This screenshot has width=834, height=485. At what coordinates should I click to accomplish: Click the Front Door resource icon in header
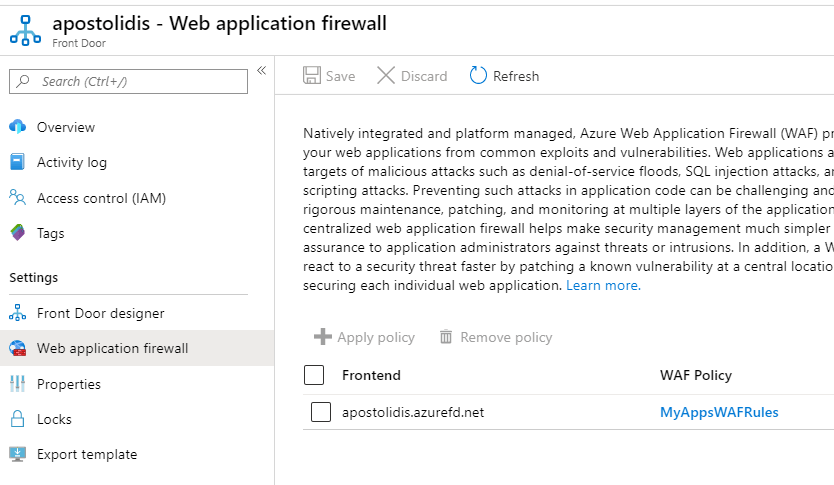pyautogui.click(x=25, y=30)
